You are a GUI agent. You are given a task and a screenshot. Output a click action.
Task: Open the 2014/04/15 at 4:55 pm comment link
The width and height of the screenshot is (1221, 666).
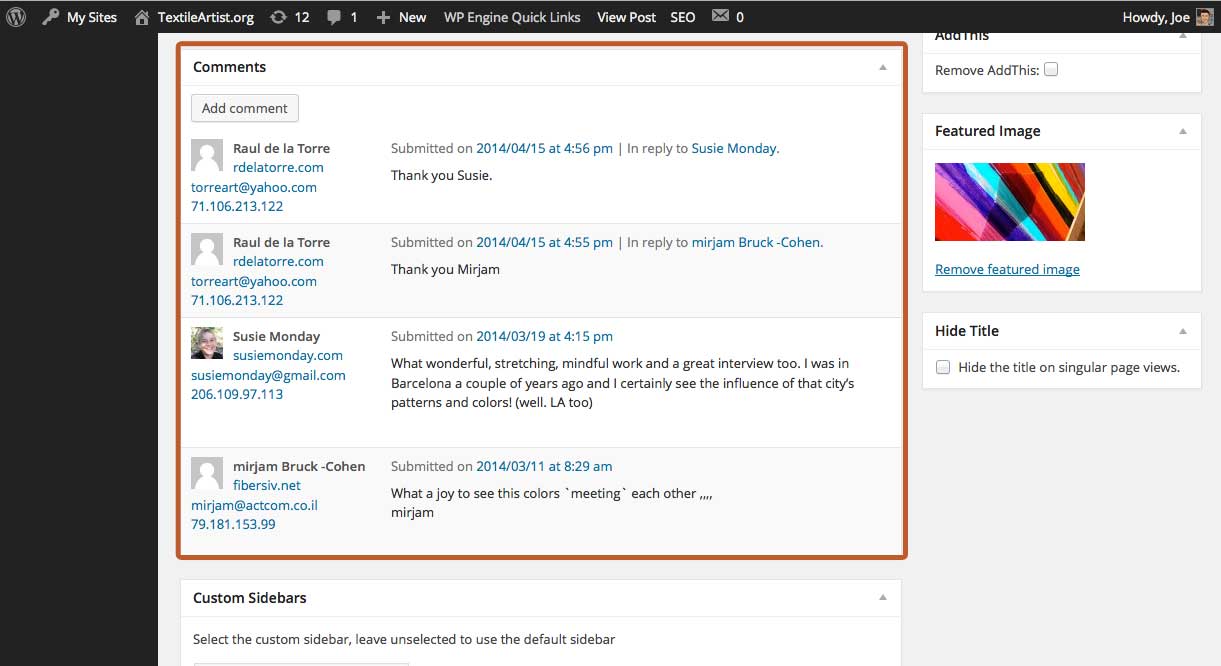point(544,242)
